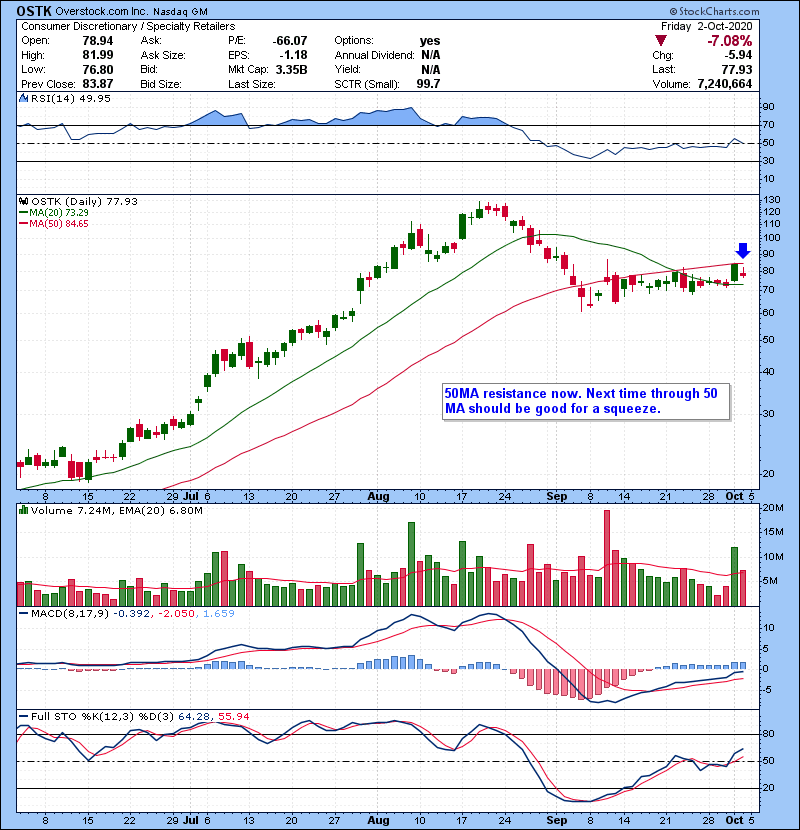Click Consumer Discretionary / Specialty Retailers text
The width and height of the screenshot is (800, 830).
click(x=128, y=25)
